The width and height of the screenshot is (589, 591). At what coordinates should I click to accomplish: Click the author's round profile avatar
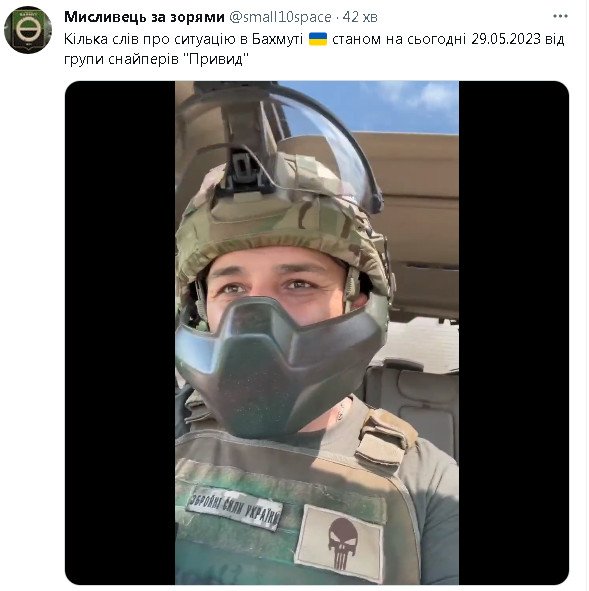coord(28,30)
